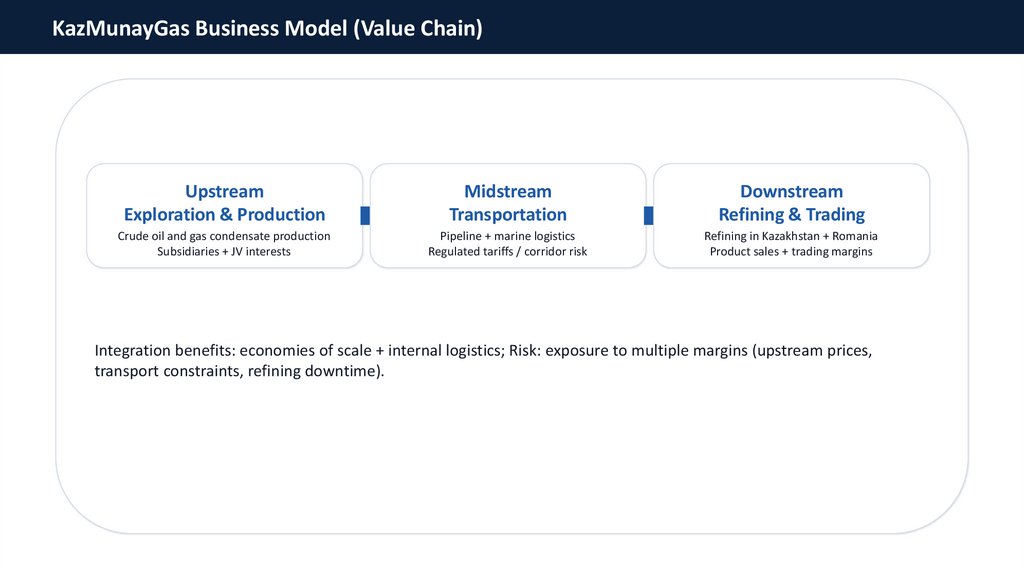Screen dimensions: 1024x574
Task: Click the blue connector between Midstream and Downstream
Action: [x=648, y=215]
